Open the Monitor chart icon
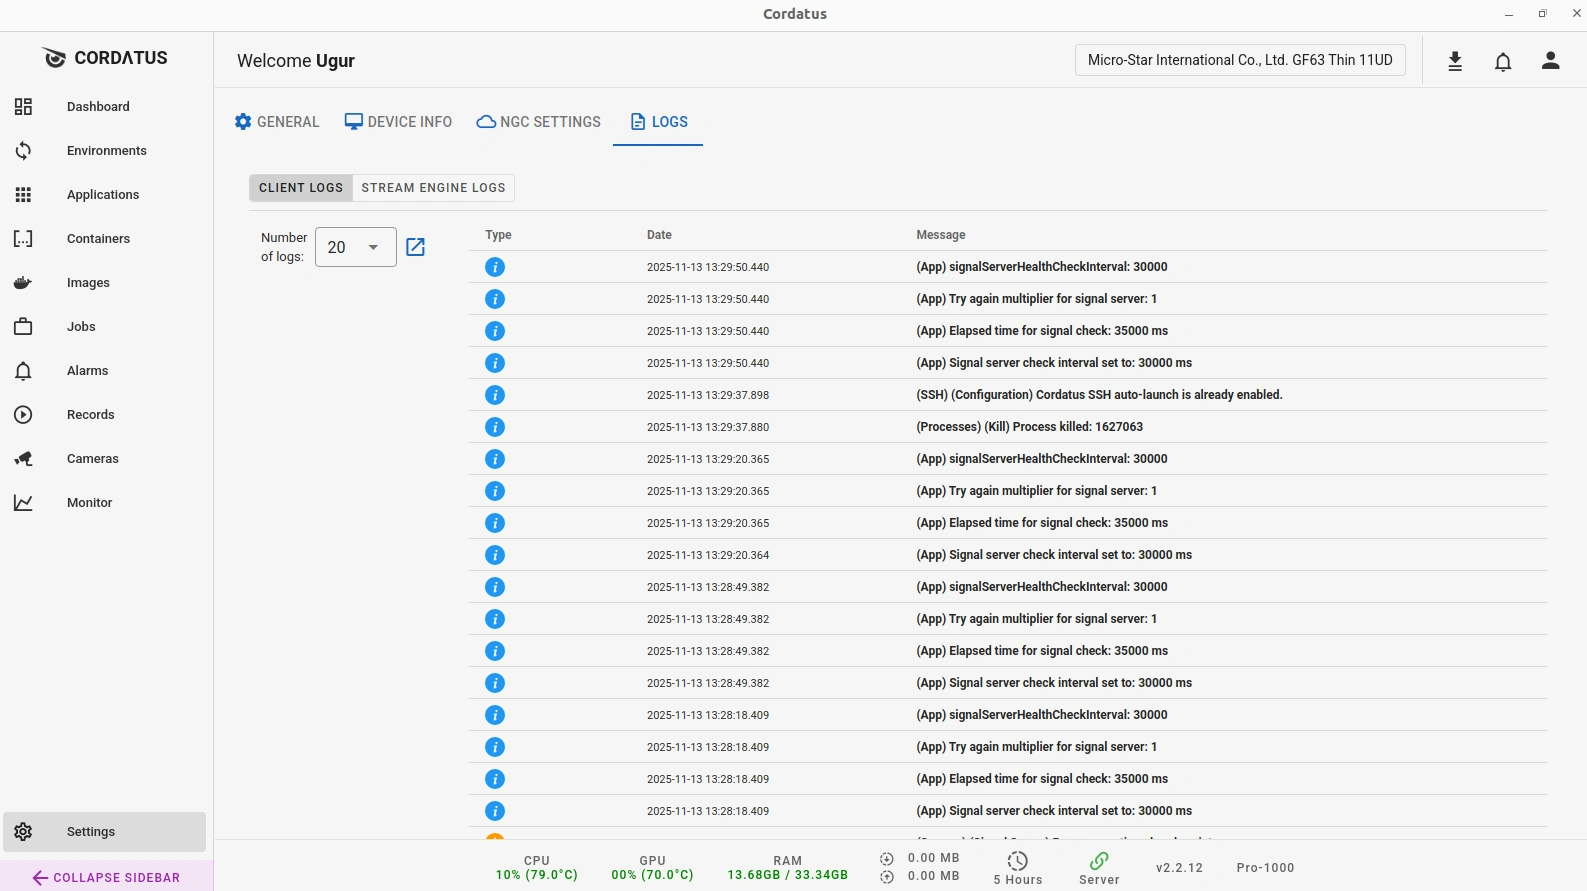Image resolution: width=1587 pixels, height=891 pixels. [x=23, y=503]
